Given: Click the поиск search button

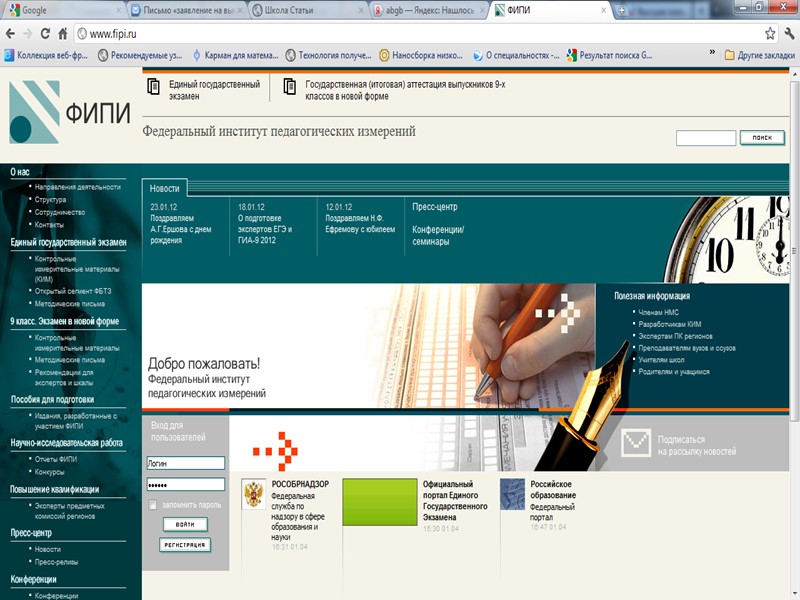Looking at the screenshot, I should pos(762,137).
